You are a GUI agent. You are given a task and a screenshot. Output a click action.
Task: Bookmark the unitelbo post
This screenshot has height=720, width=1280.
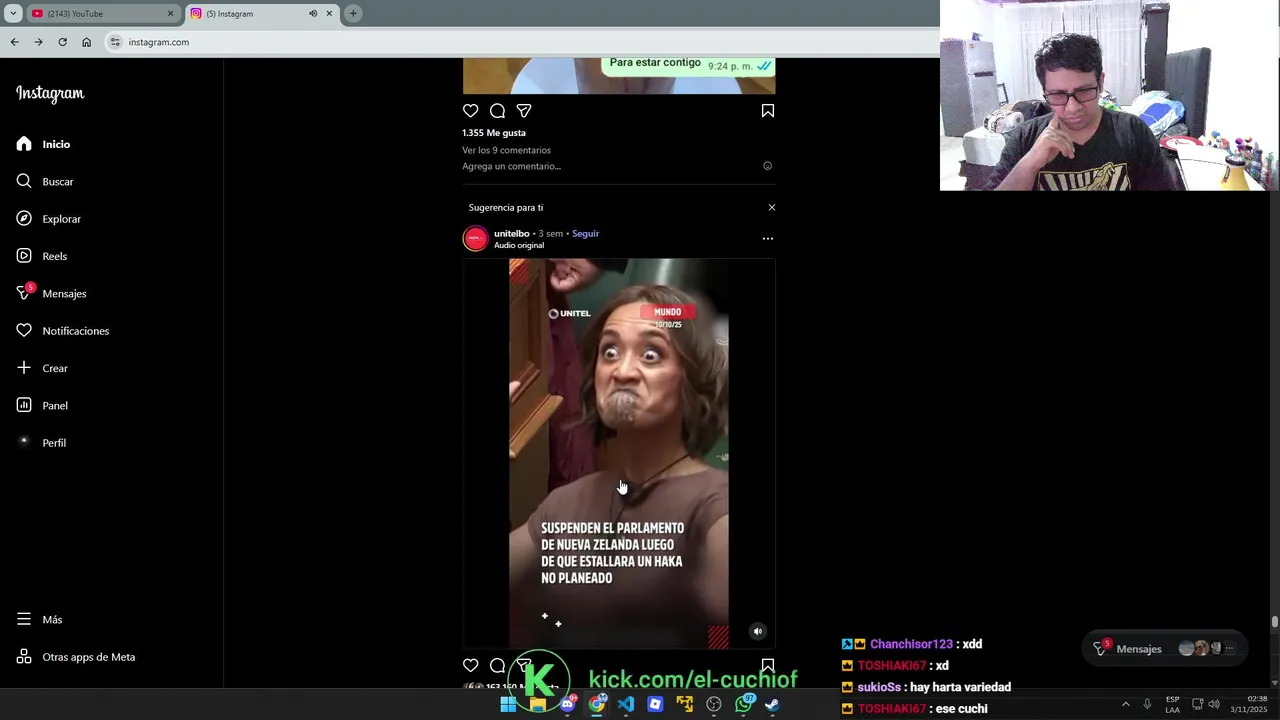click(x=768, y=666)
